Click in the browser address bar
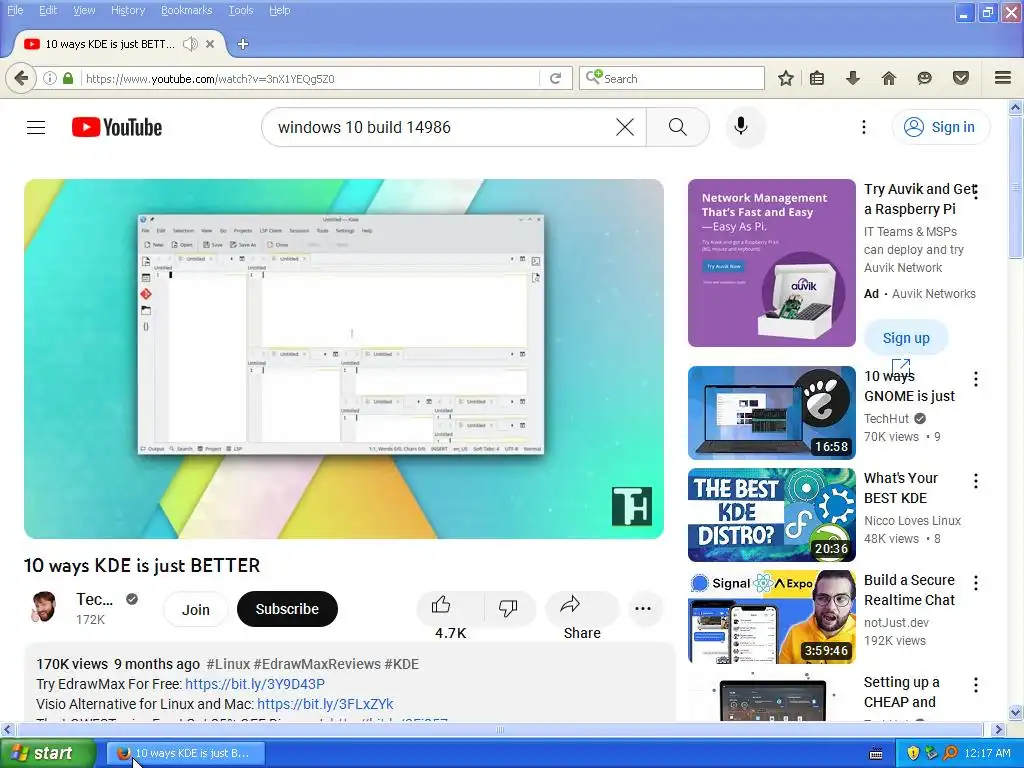The image size is (1024, 768). point(311,78)
